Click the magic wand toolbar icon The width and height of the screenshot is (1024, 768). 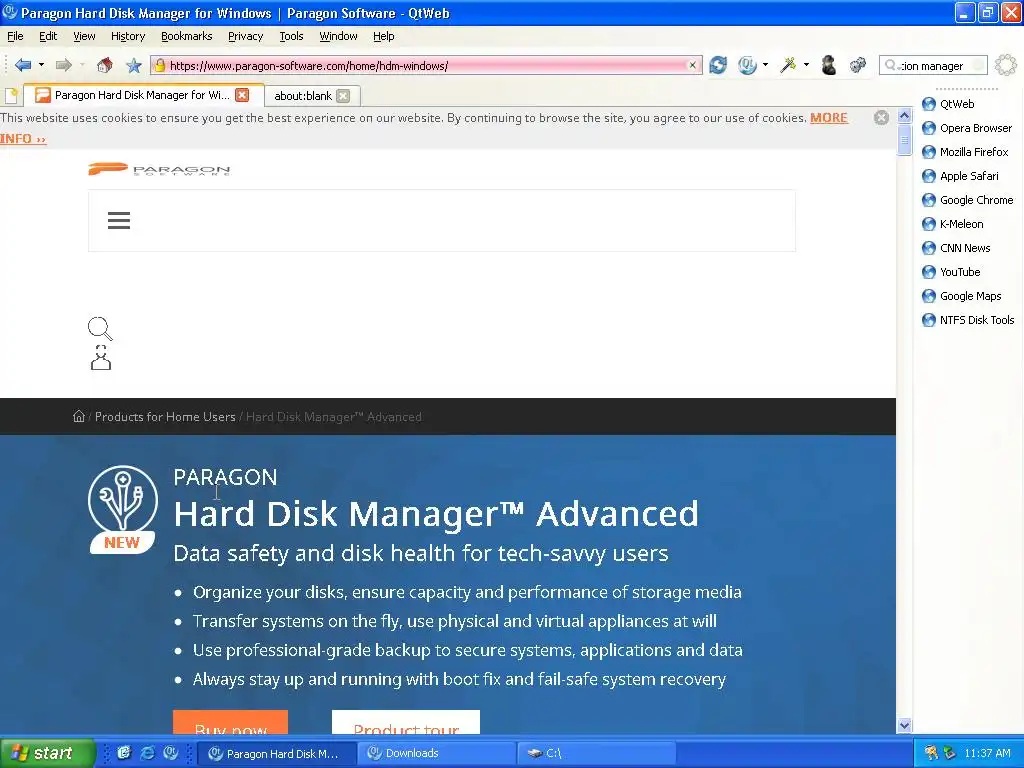tap(788, 65)
